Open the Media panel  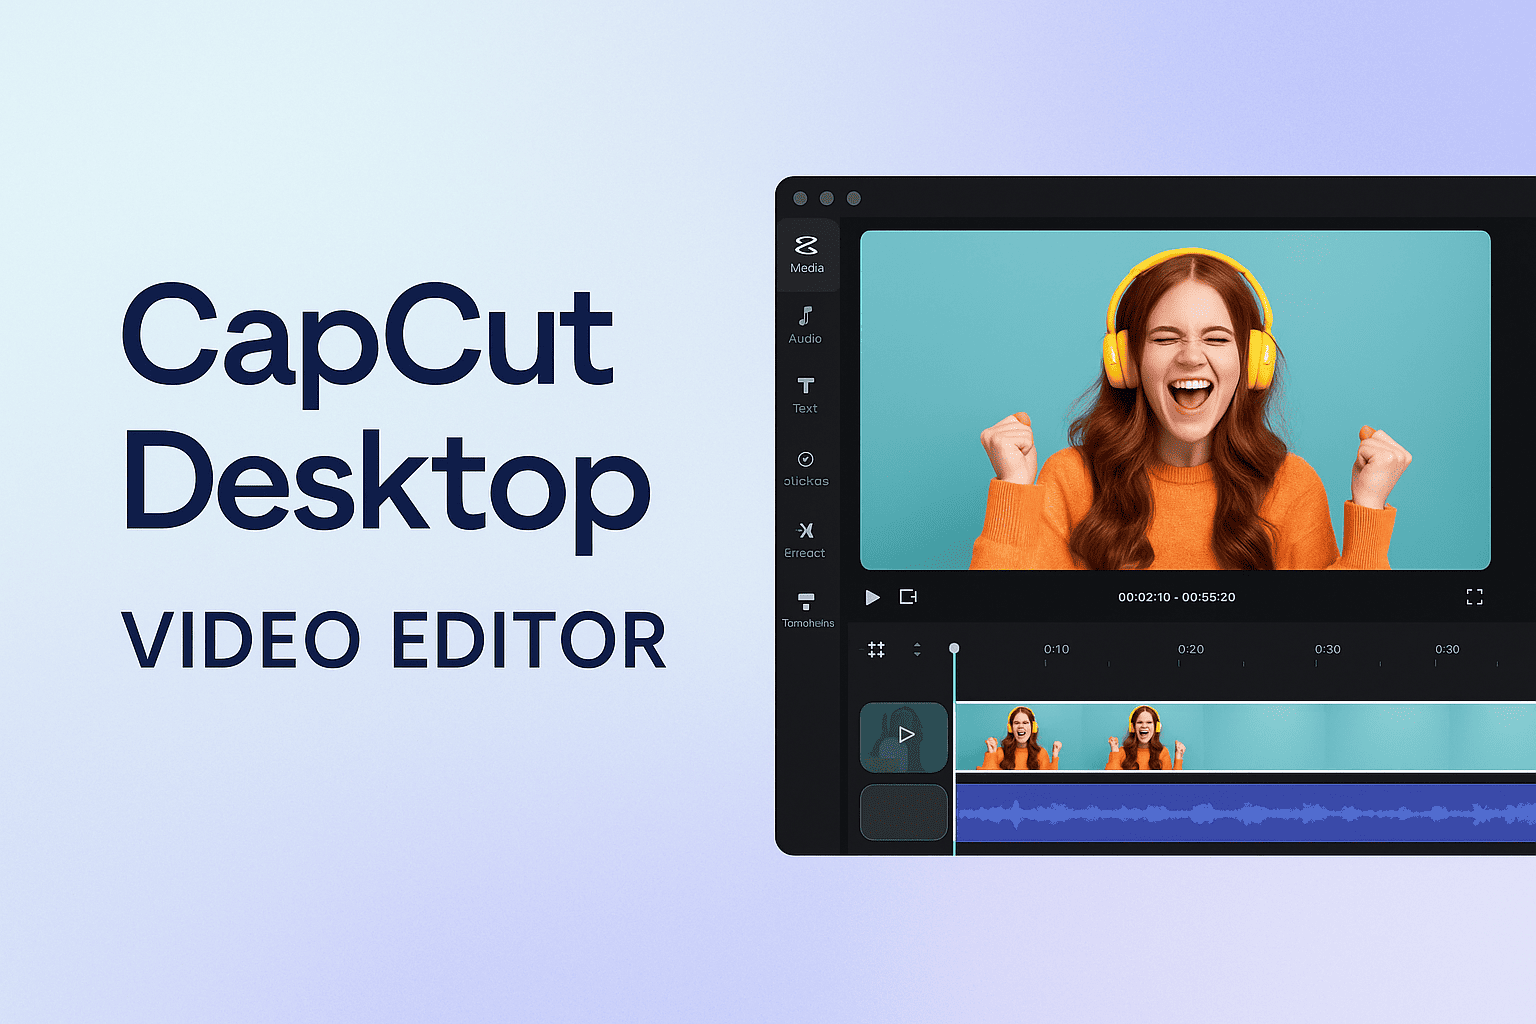[x=806, y=255]
